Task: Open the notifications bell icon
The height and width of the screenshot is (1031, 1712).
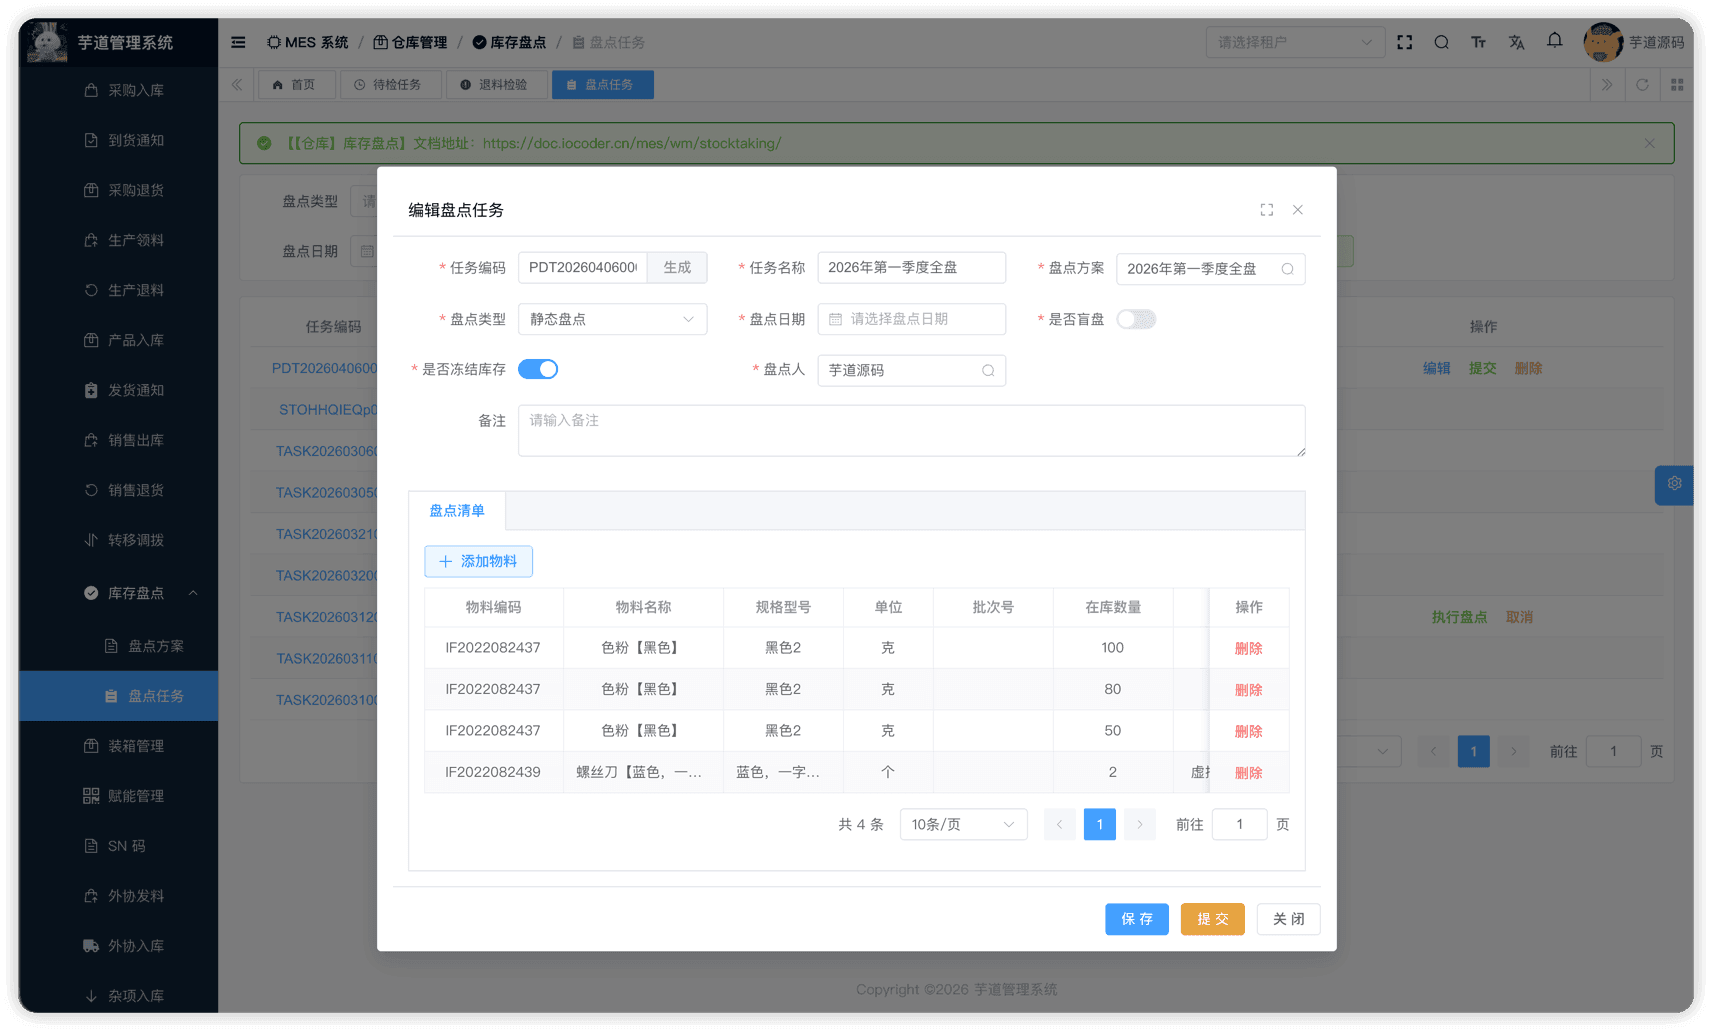Action: point(1554,41)
